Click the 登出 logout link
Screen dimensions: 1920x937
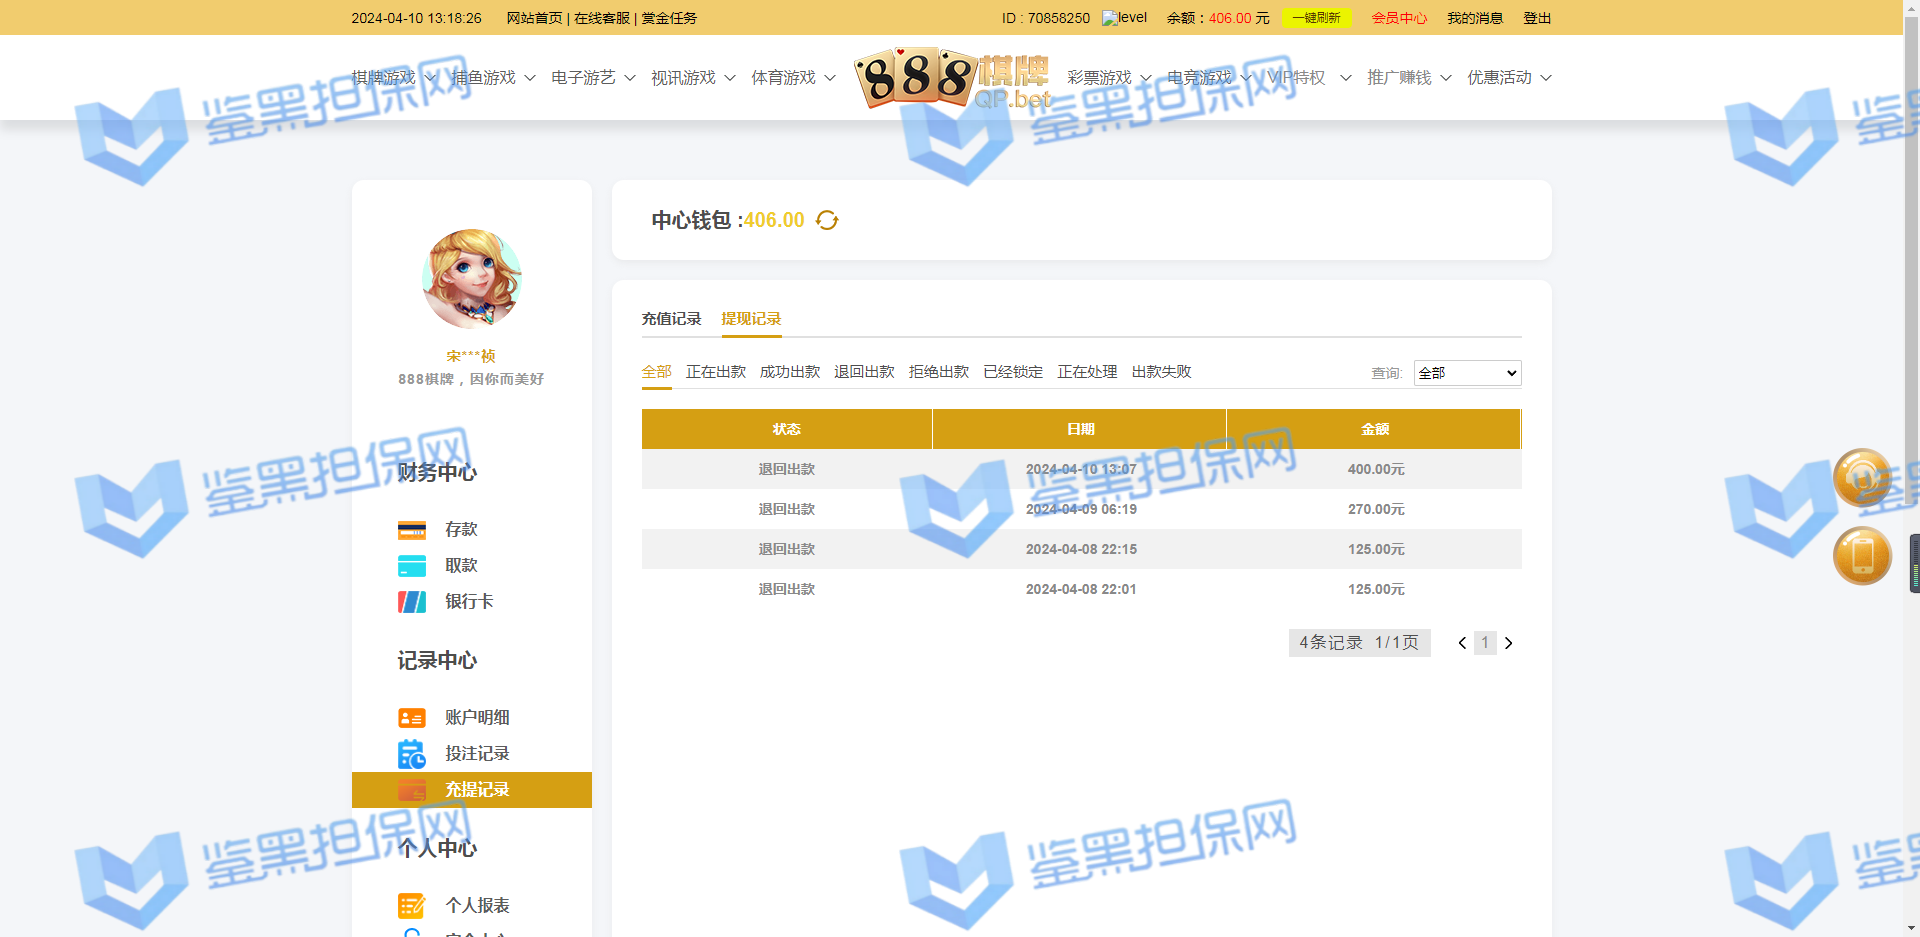(1537, 18)
